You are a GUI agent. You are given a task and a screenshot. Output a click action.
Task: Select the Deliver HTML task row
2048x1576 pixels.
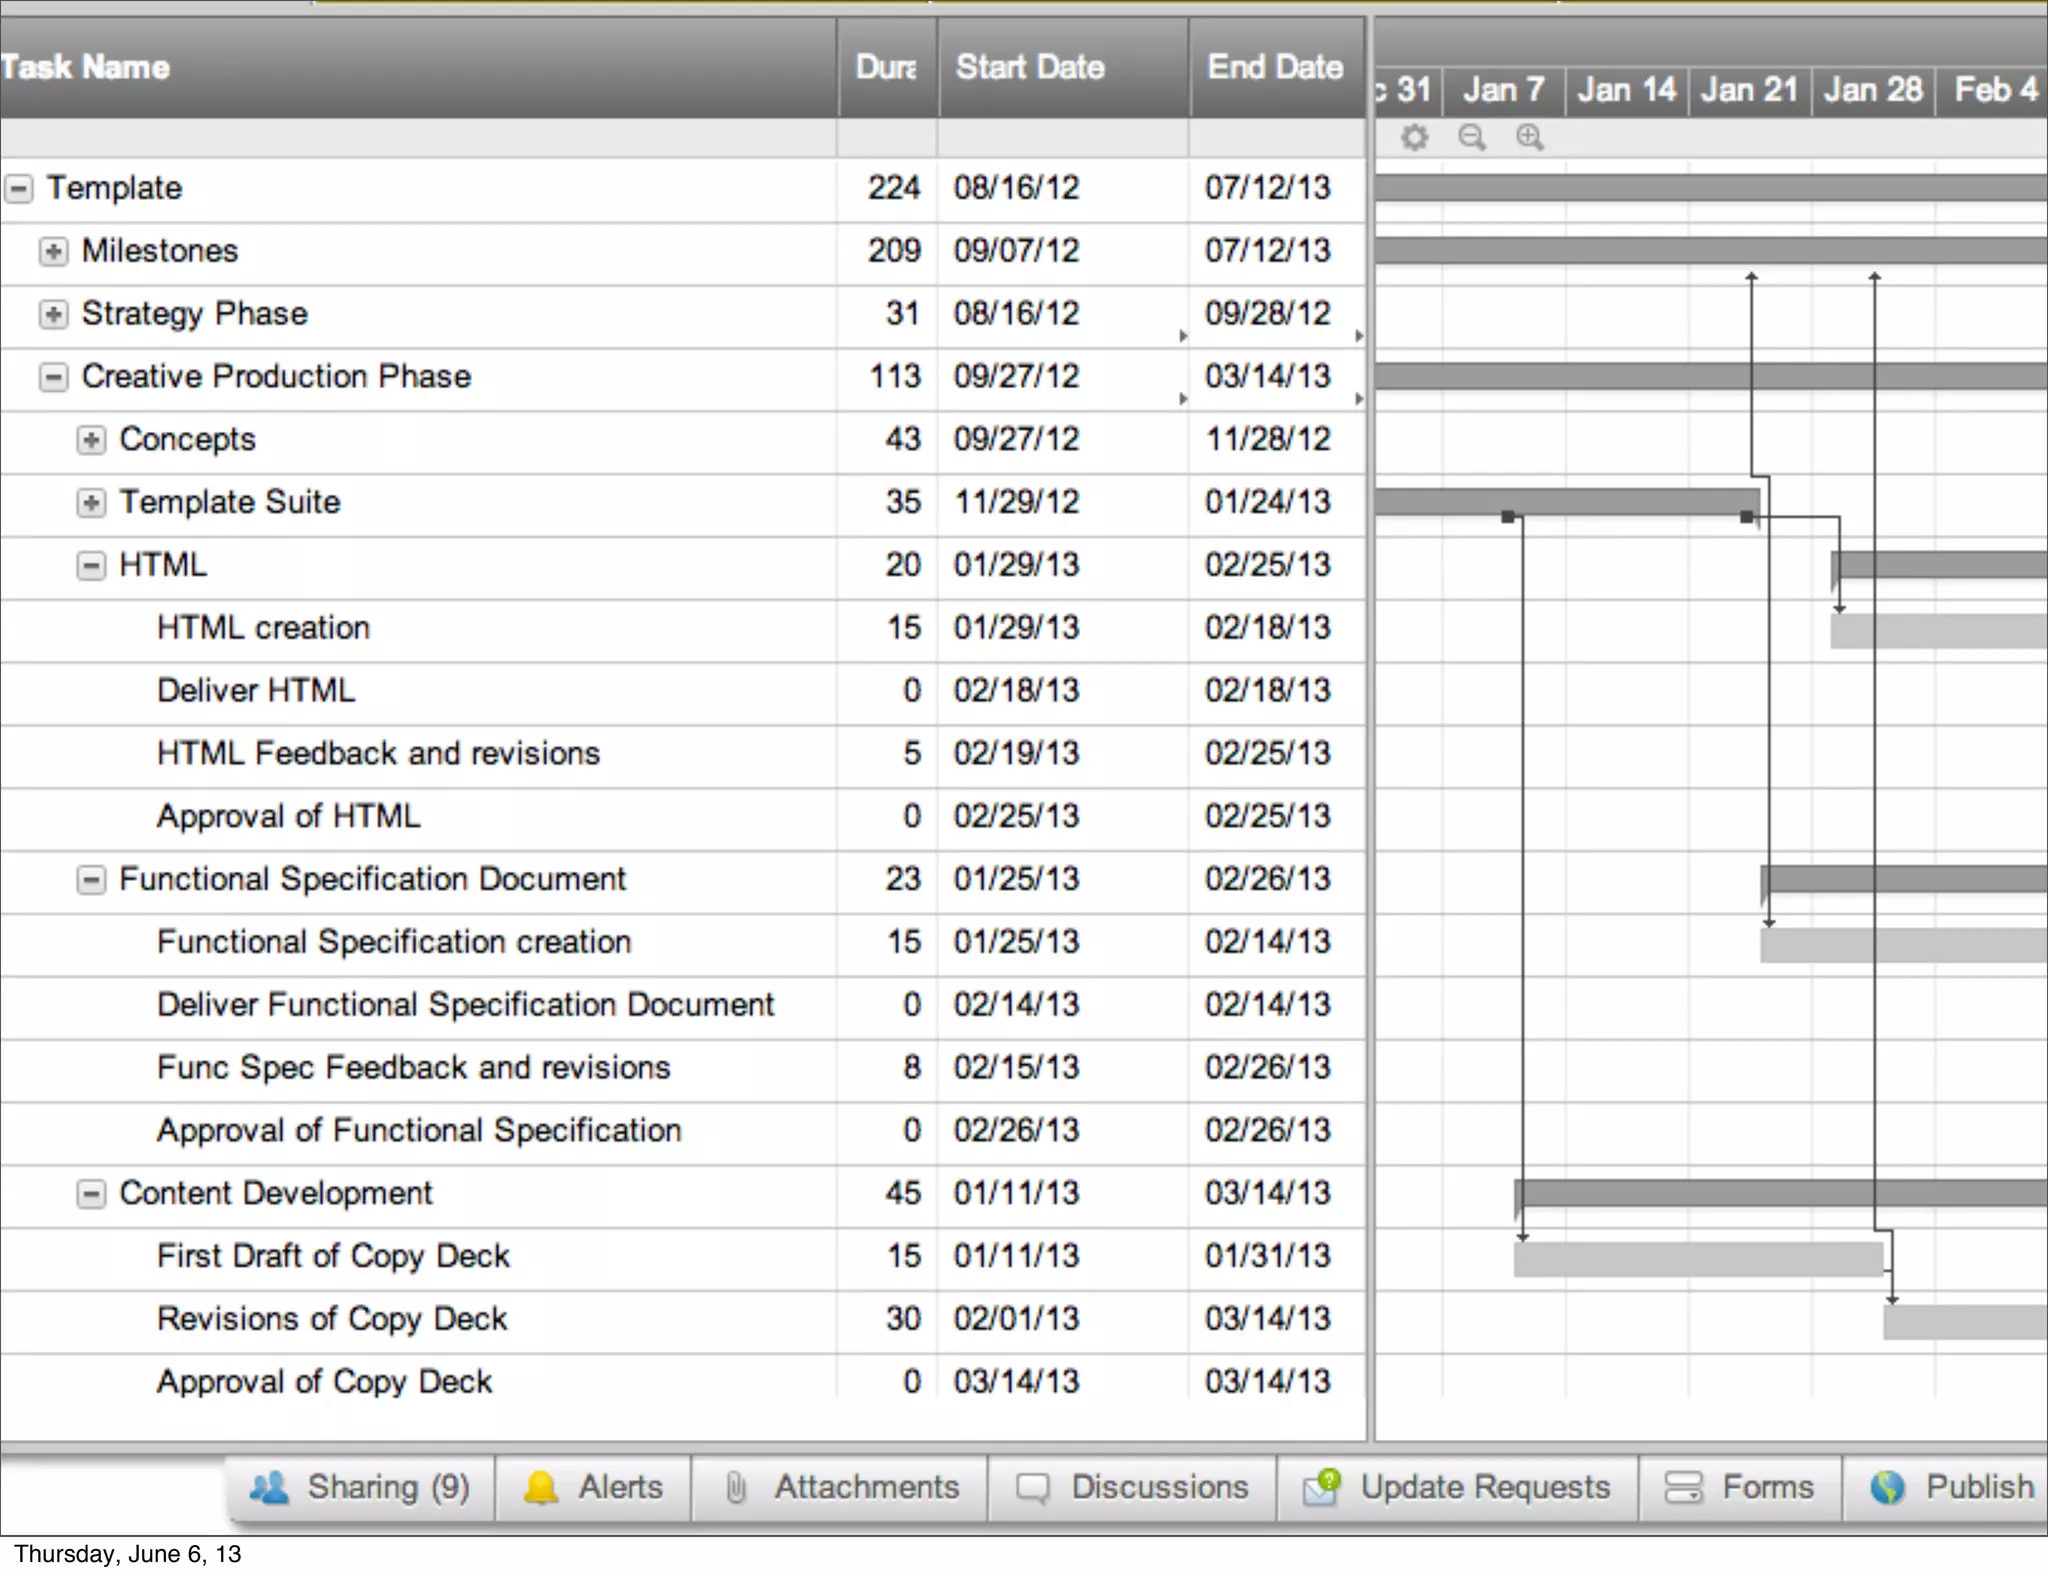click(x=256, y=691)
